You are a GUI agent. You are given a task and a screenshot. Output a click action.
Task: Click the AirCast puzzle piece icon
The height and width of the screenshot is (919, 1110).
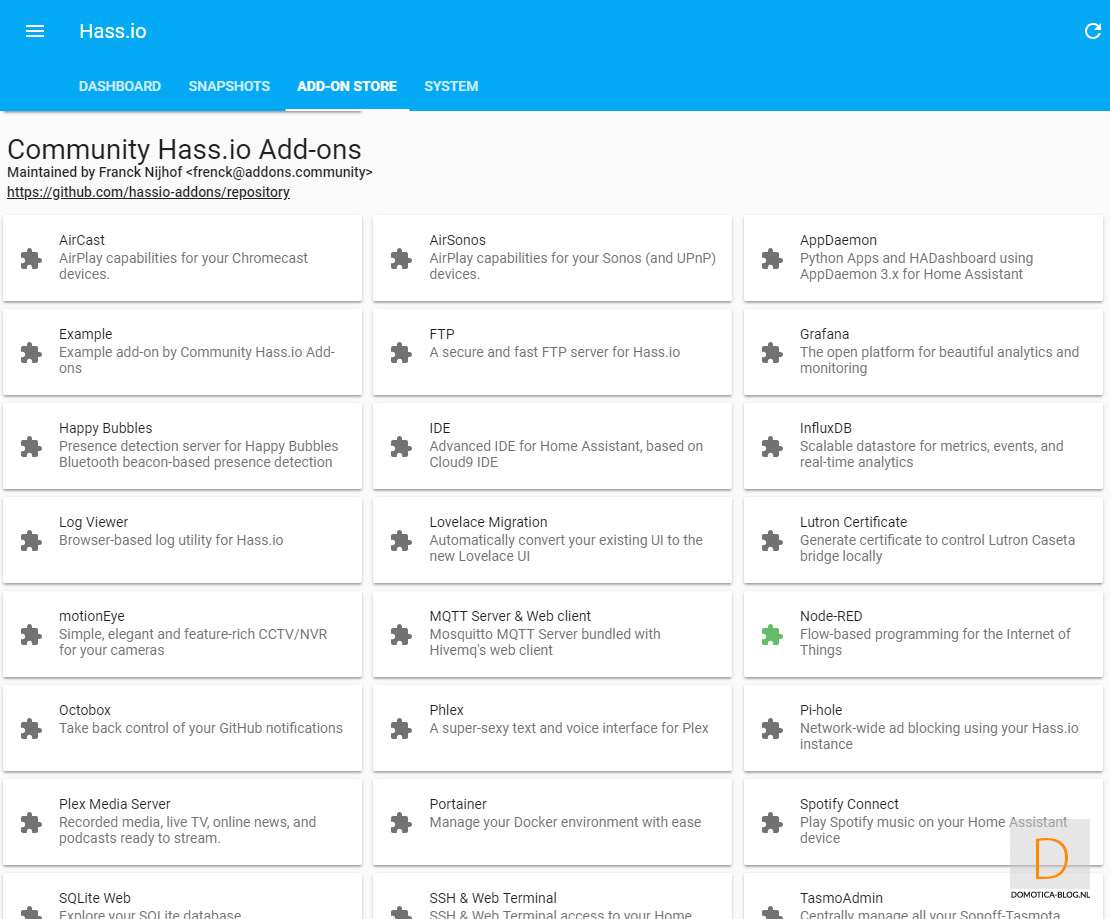tap(31, 259)
